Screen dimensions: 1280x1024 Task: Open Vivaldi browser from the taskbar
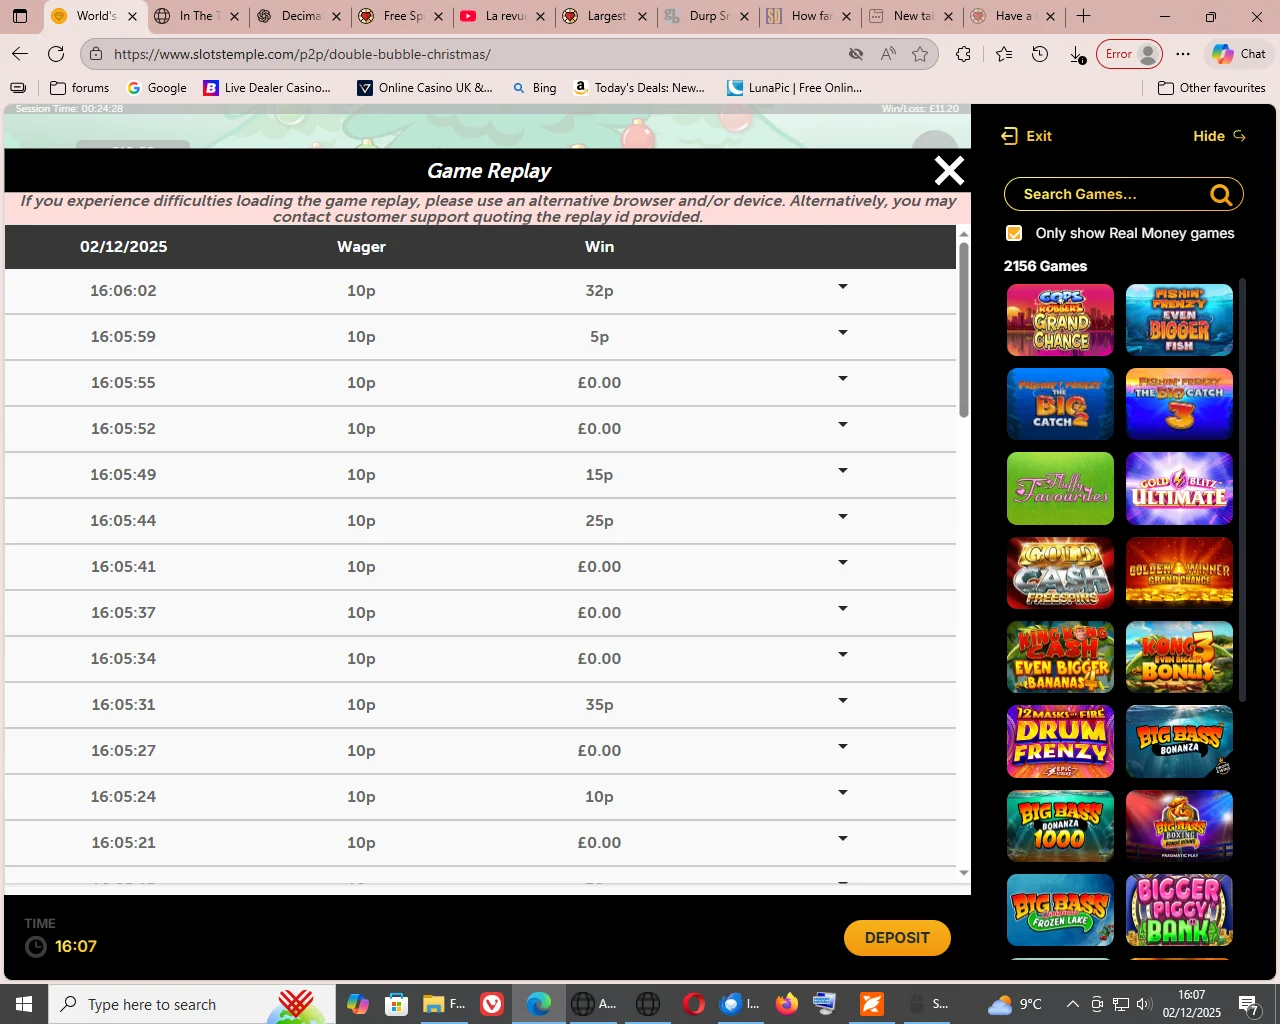tap(491, 1004)
